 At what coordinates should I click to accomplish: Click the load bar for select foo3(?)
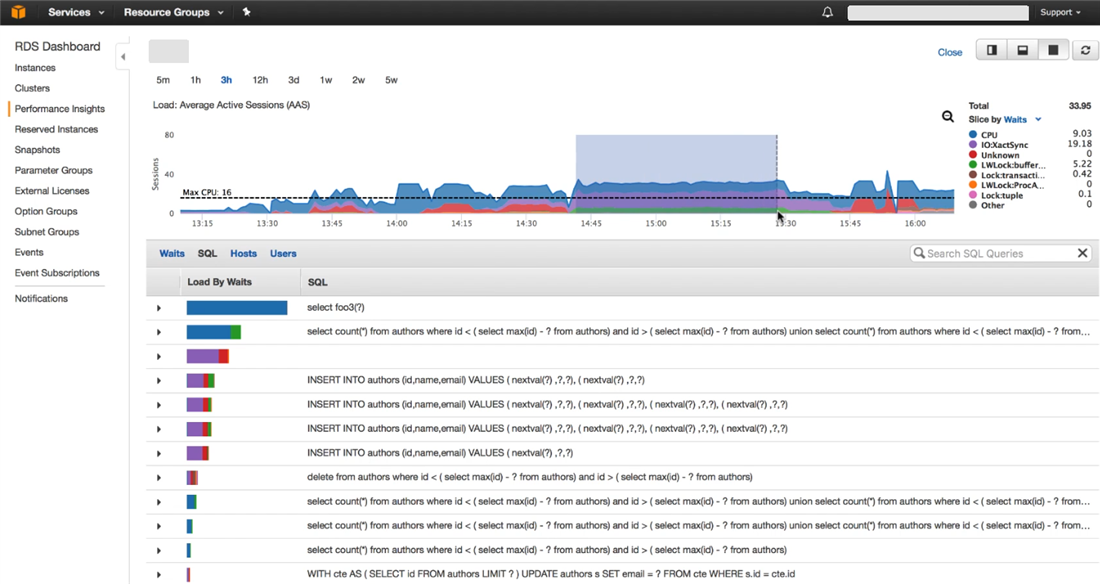[x=237, y=308]
